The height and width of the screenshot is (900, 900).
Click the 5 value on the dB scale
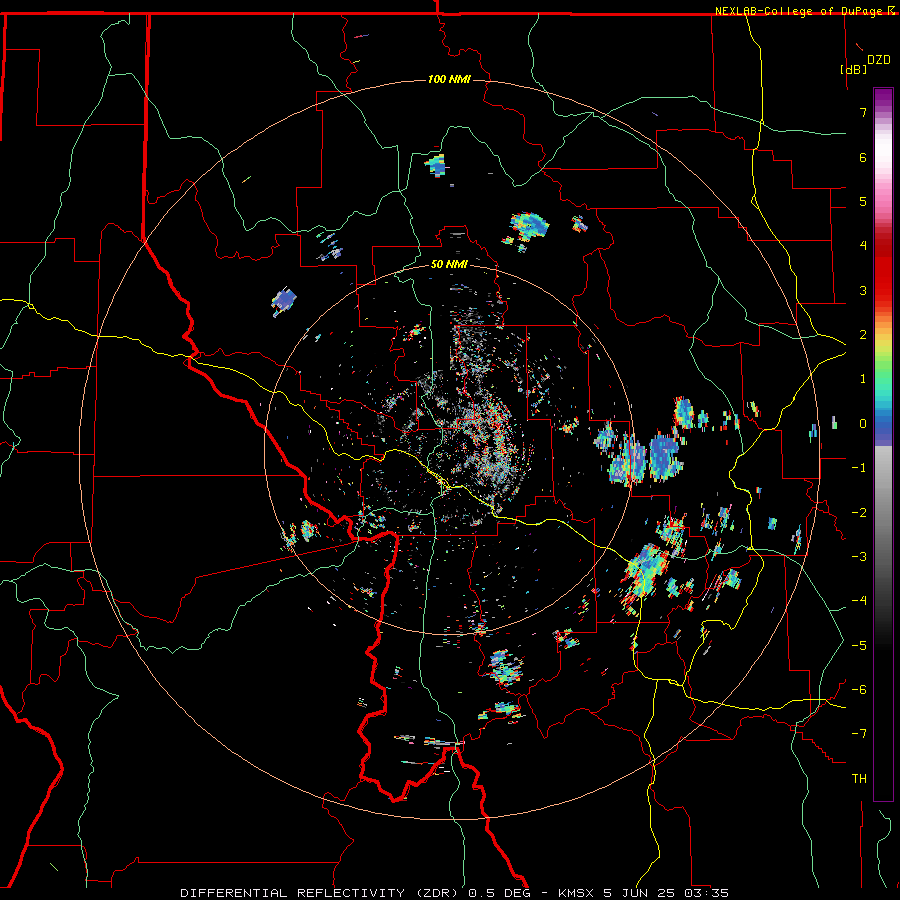click(863, 201)
